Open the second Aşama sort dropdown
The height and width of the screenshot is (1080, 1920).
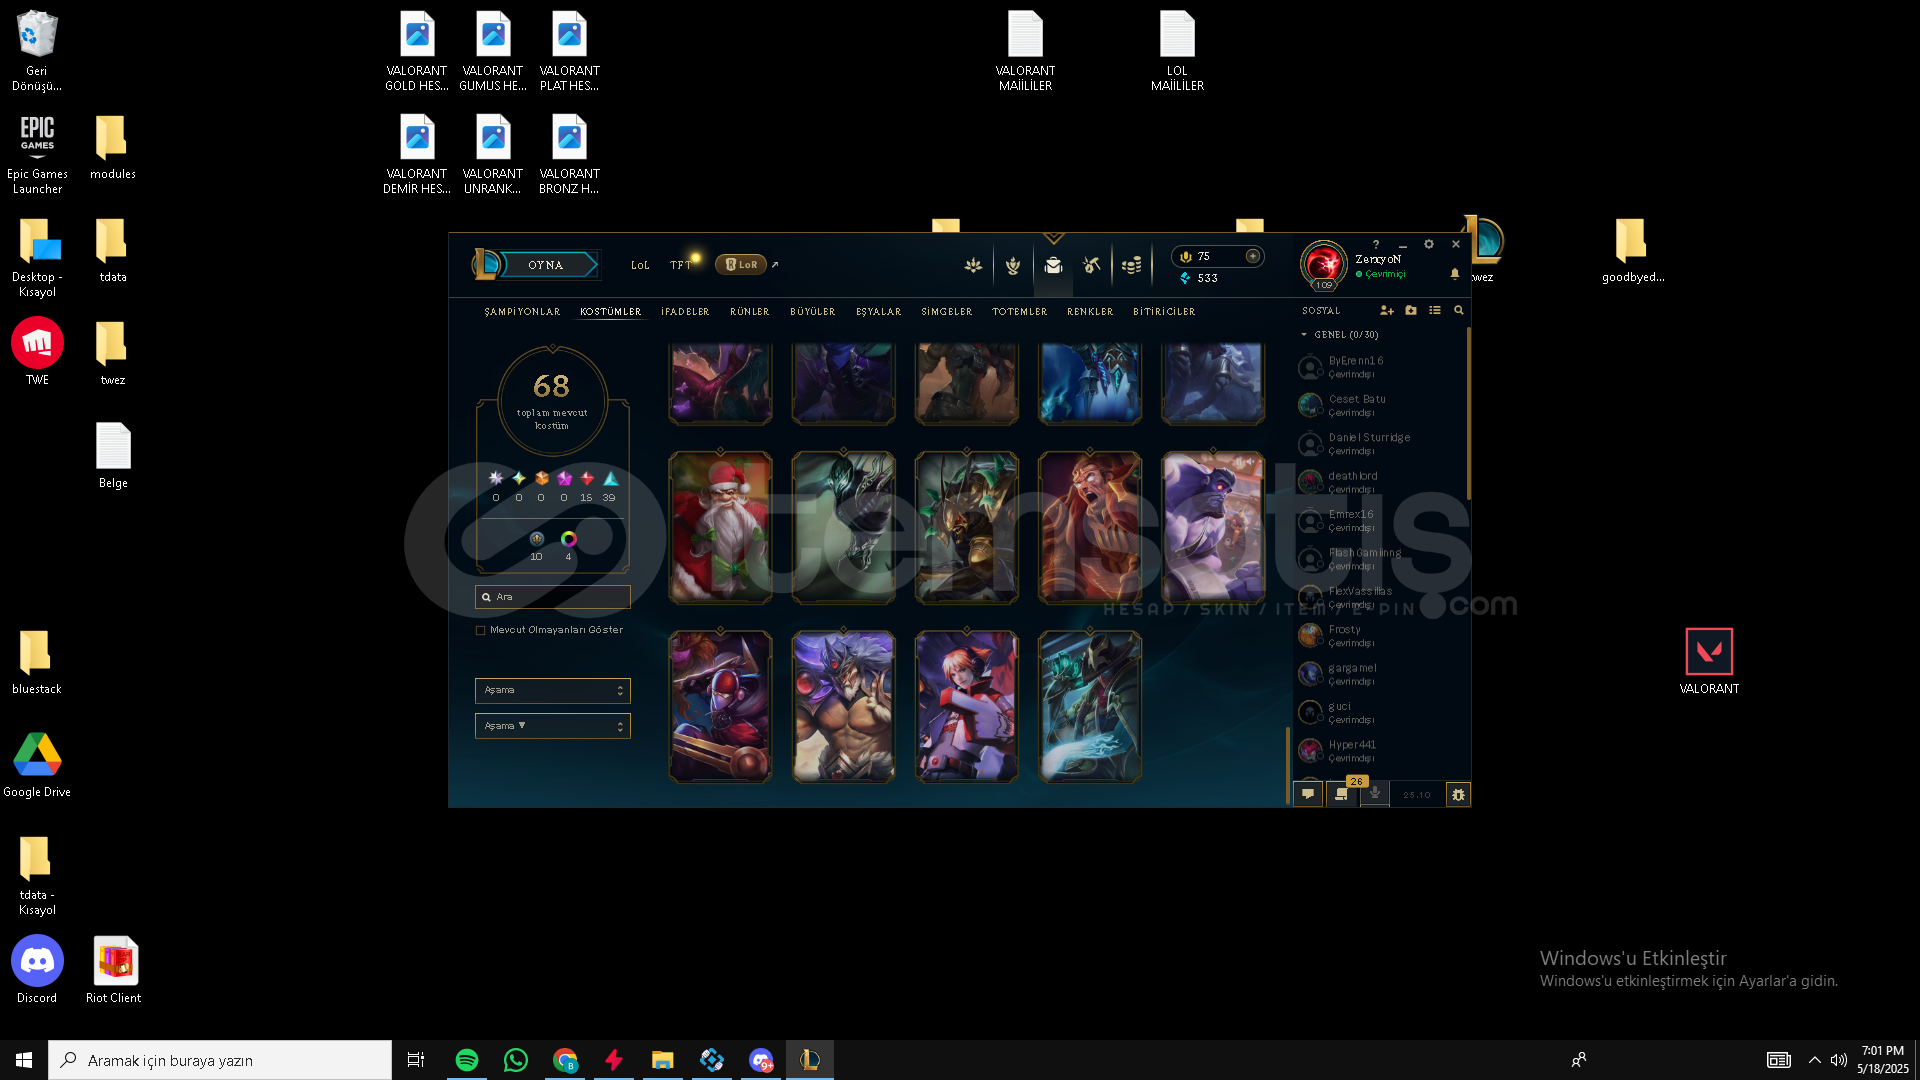click(552, 726)
